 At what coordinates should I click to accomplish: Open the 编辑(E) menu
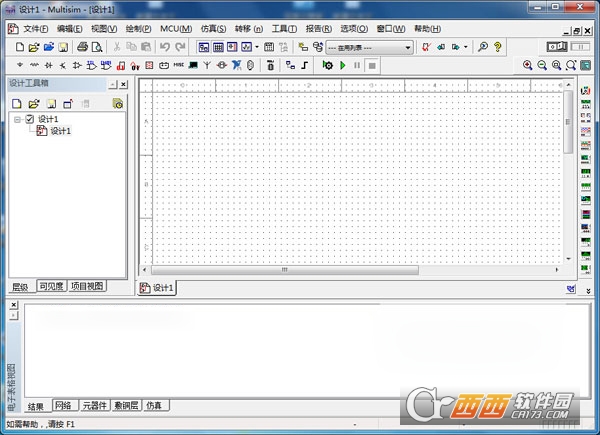point(69,29)
